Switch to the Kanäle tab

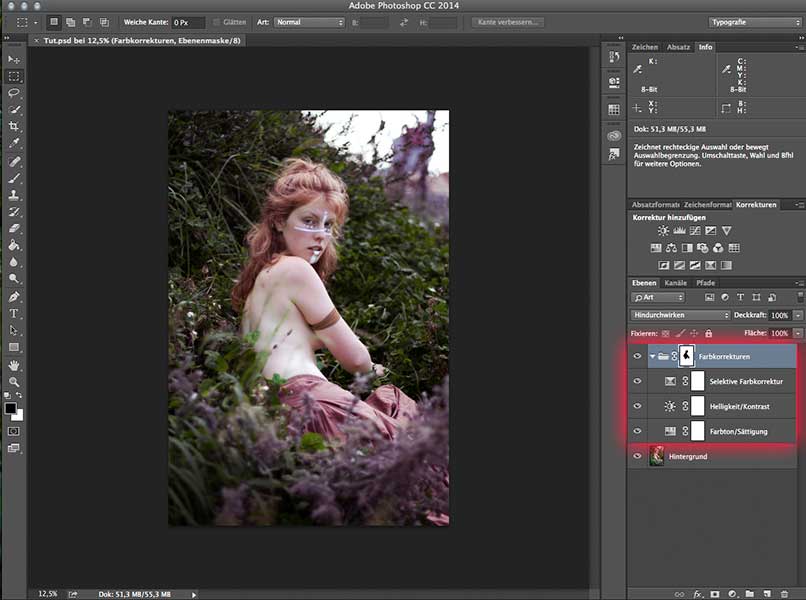pyautogui.click(x=676, y=283)
